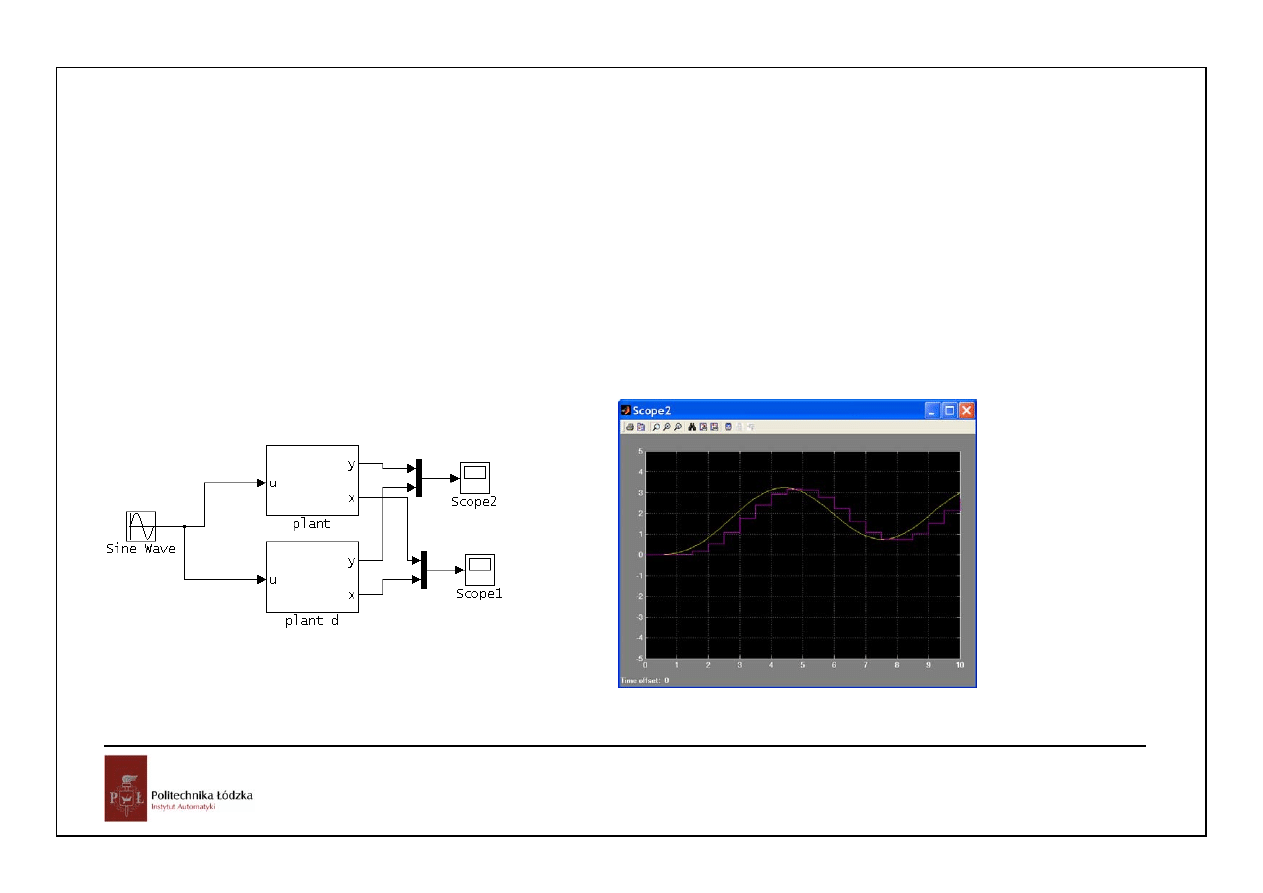
Task: Open Scope2 Parameters dialog icon
Action: point(640,427)
